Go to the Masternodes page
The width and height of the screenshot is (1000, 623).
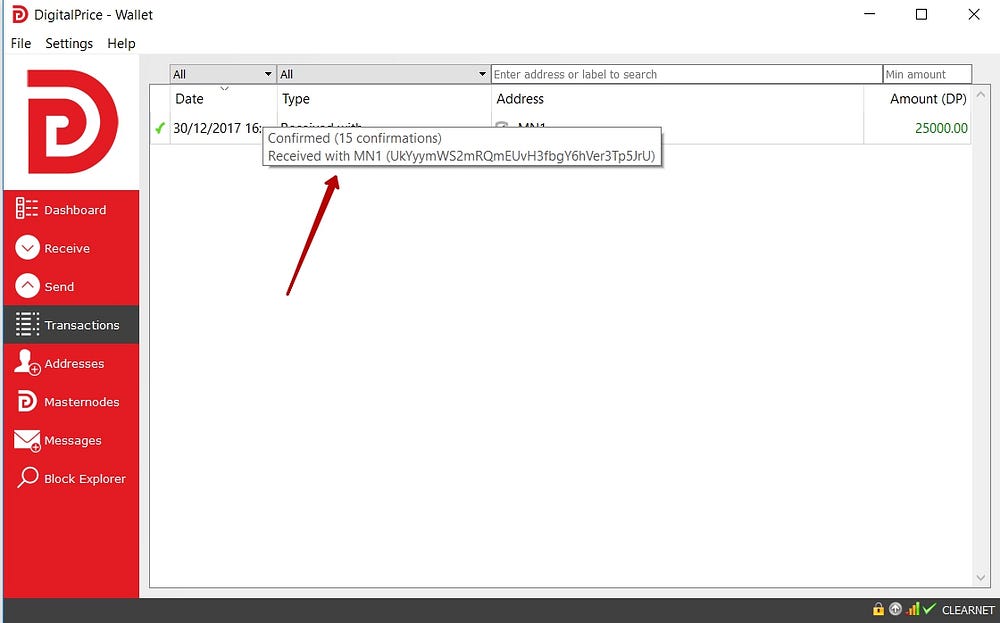(82, 402)
